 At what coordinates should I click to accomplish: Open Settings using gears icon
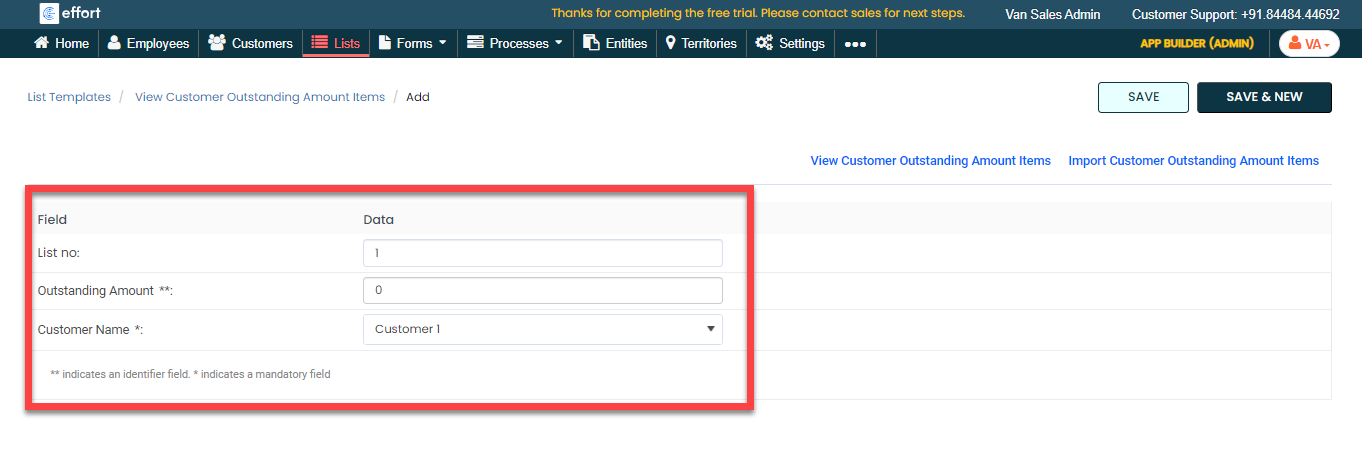tap(764, 43)
